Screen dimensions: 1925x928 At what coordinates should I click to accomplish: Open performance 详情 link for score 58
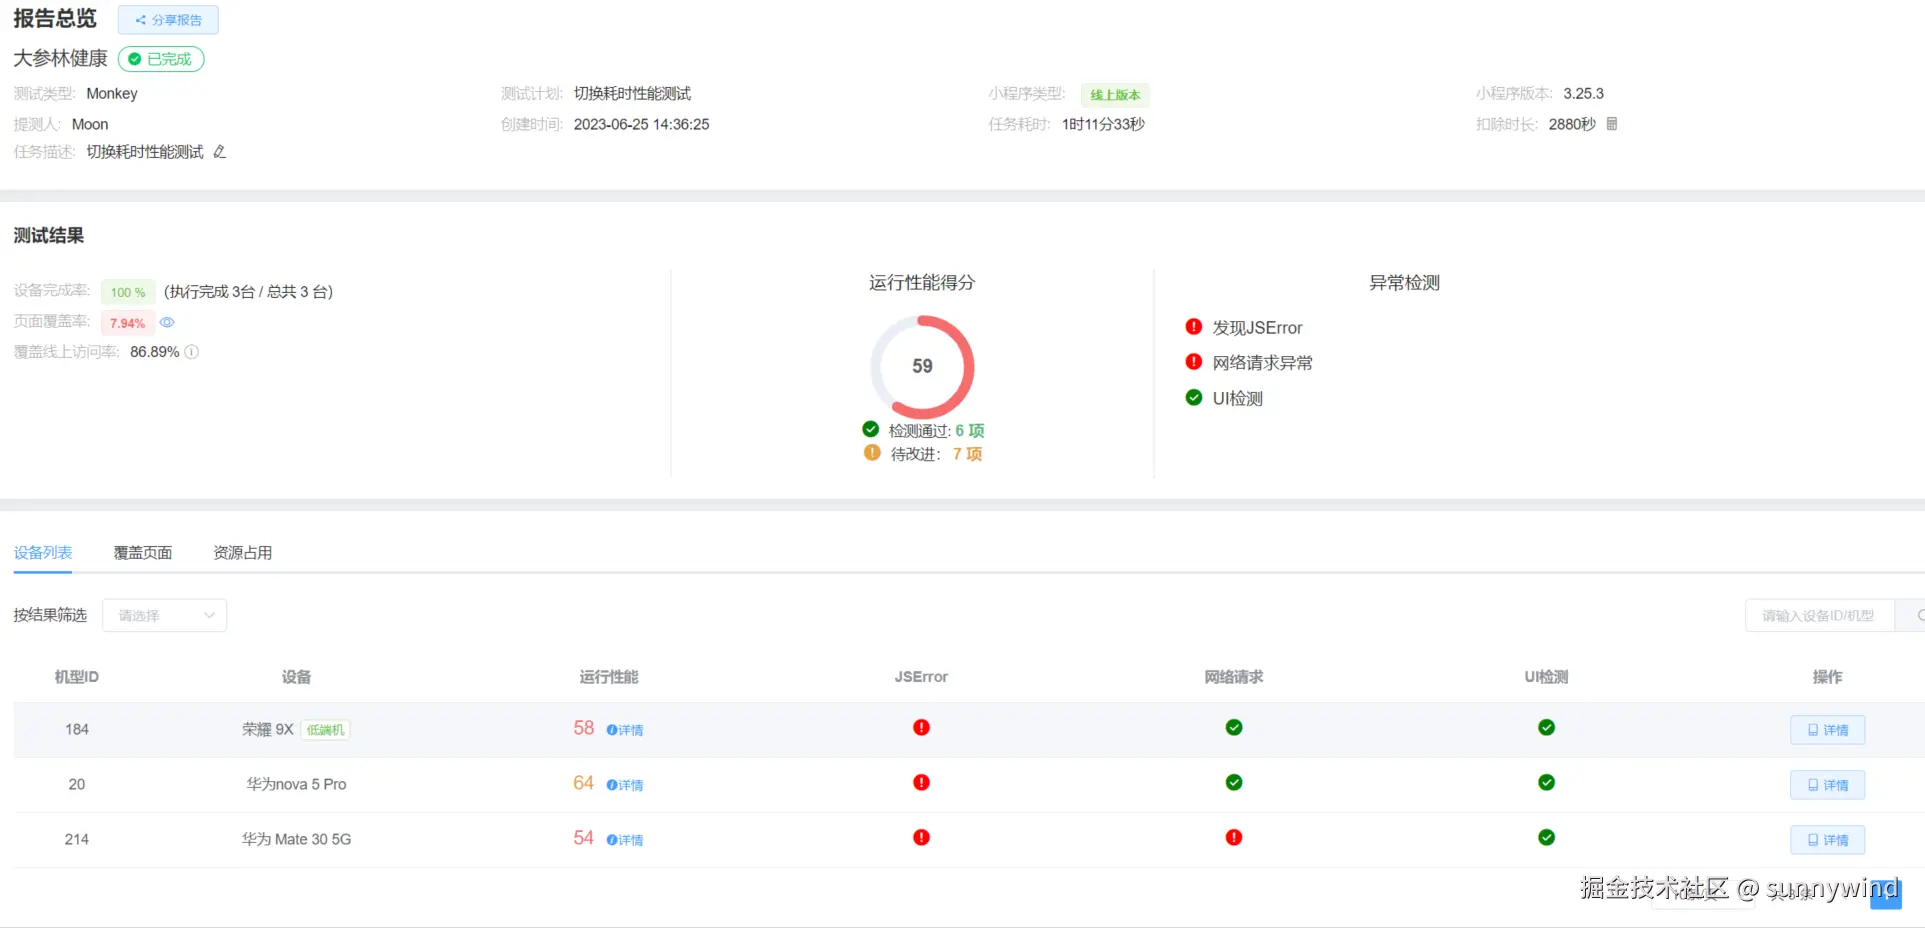click(x=625, y=730)
